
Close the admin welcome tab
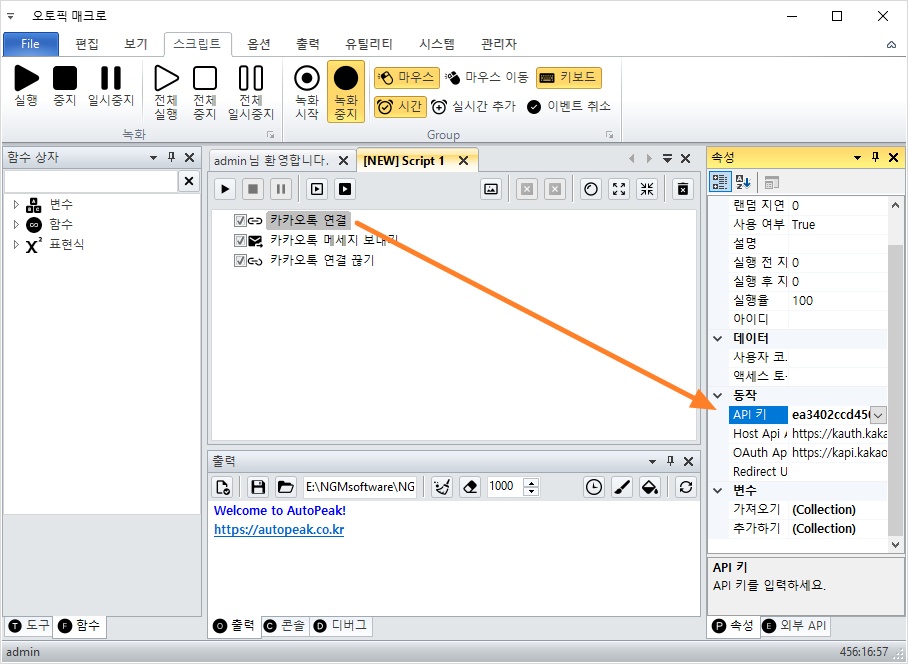pyautogui.click(x=343, y=160)
